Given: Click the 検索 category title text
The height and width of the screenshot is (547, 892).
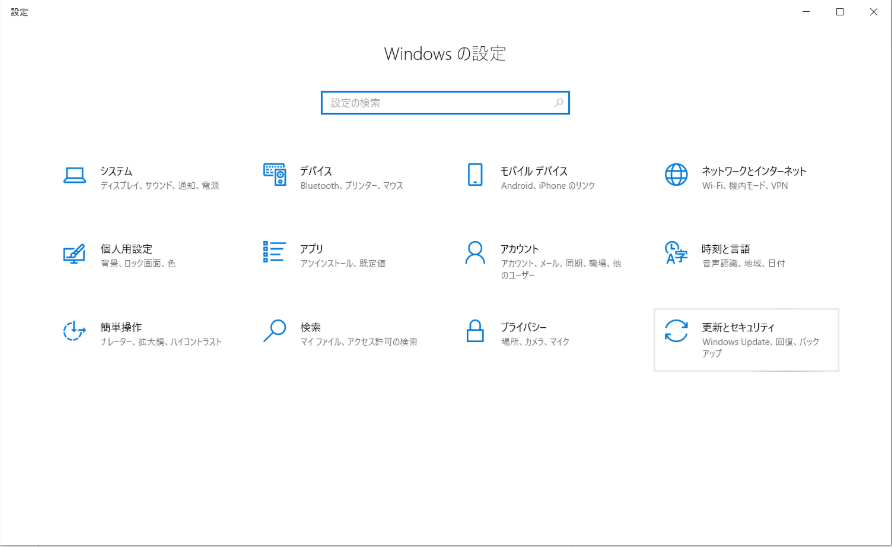Looking at the screenshot, I should [311, 327].
